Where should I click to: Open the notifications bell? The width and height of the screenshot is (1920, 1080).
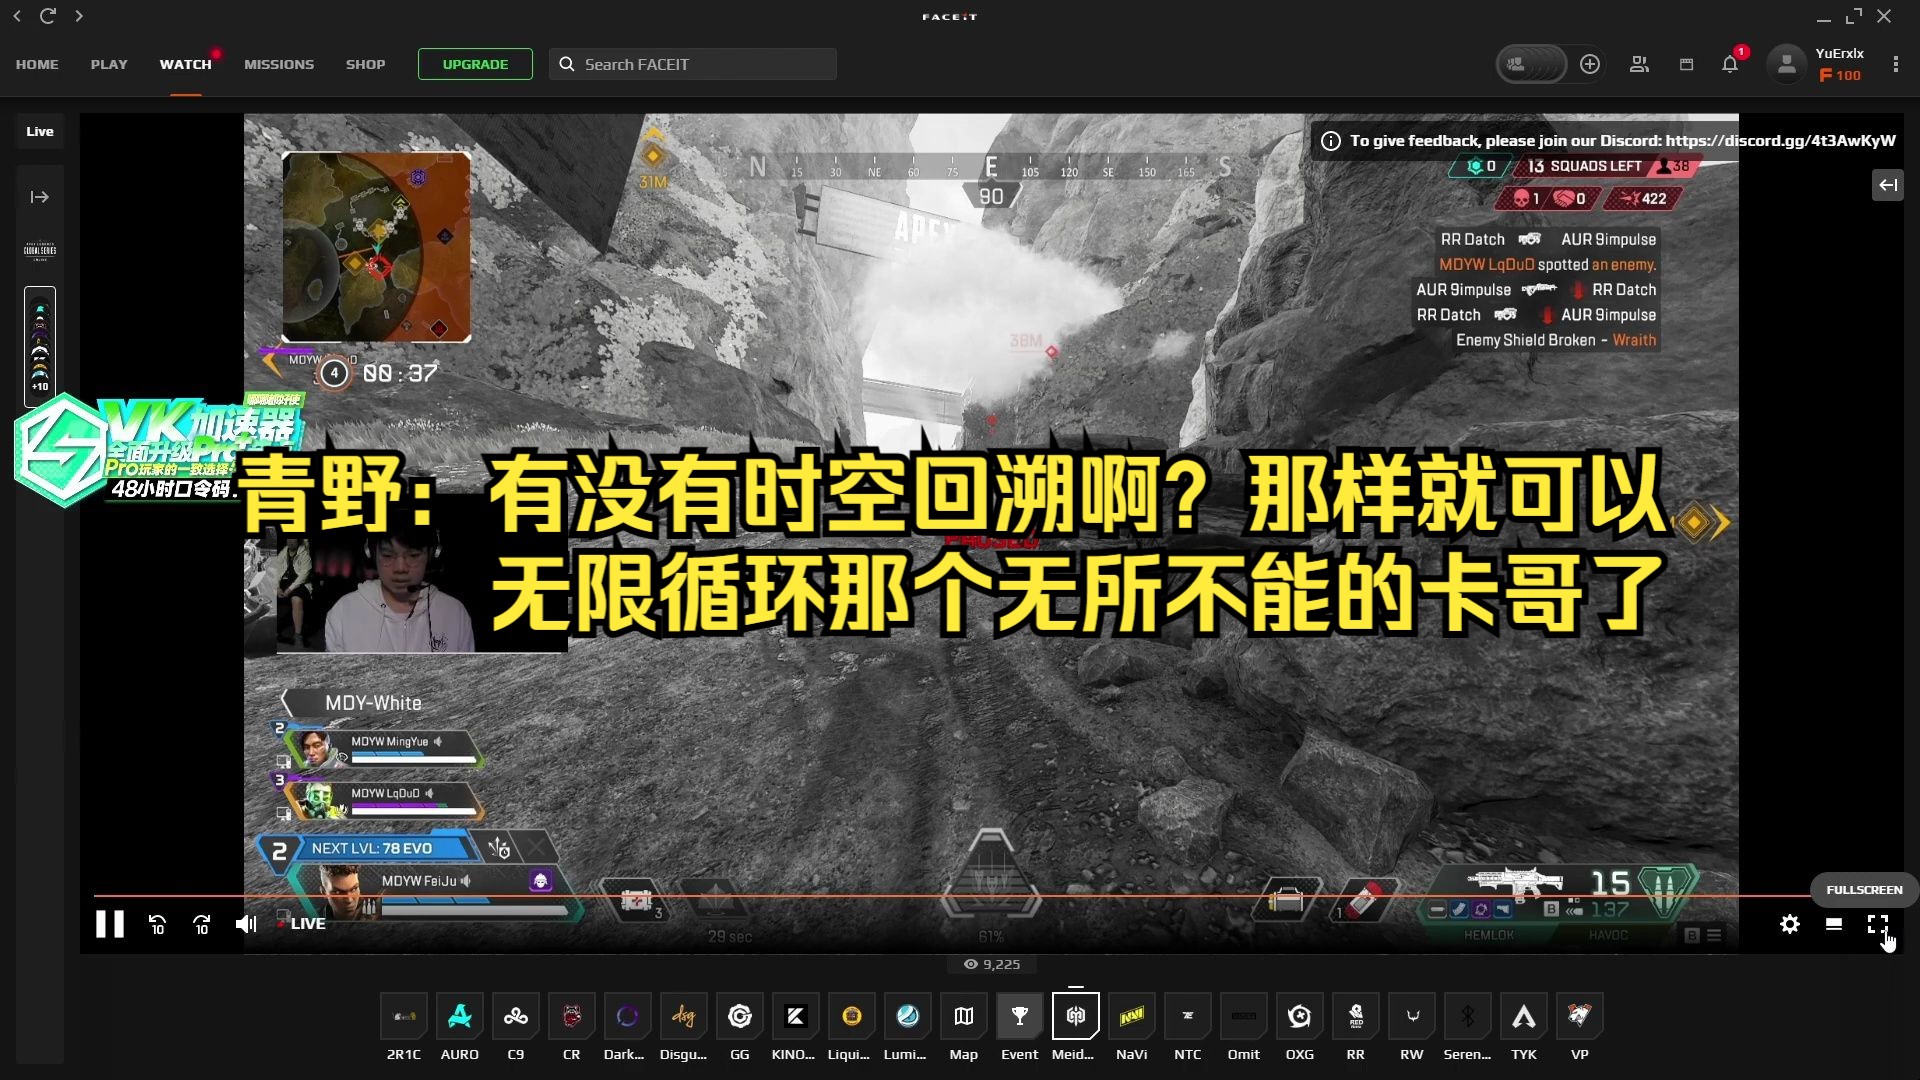pos(1730,64)
